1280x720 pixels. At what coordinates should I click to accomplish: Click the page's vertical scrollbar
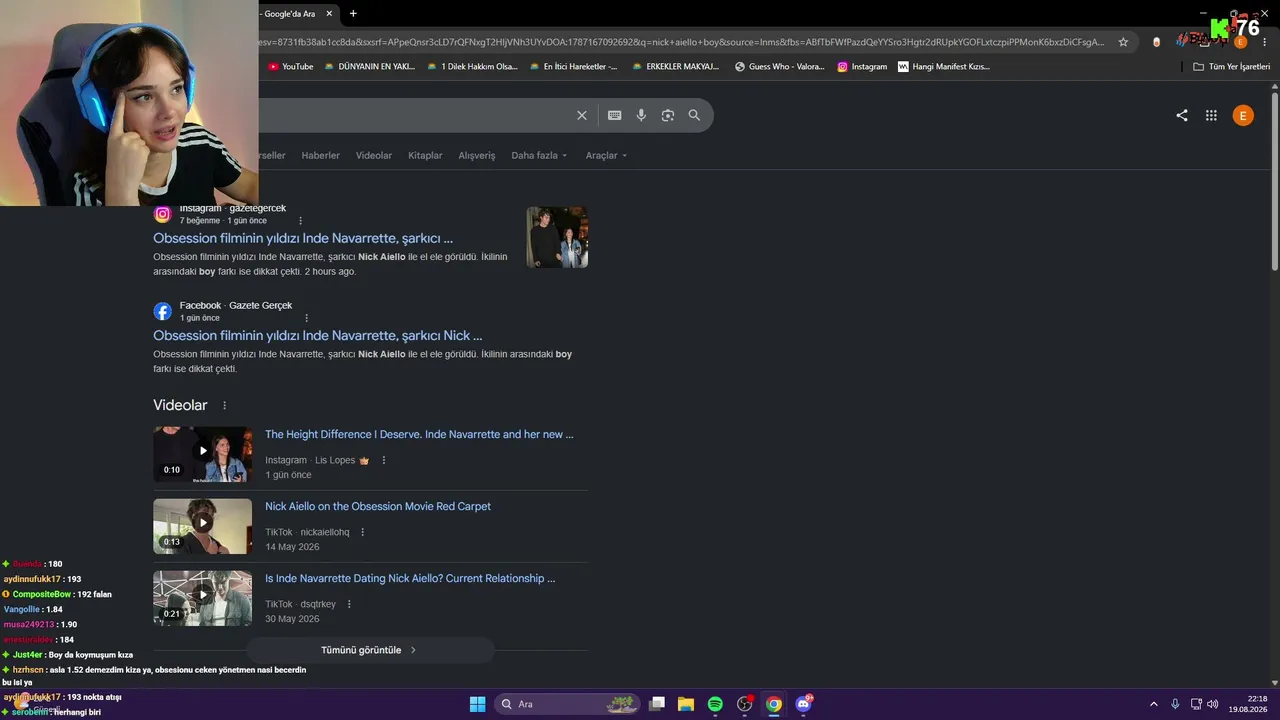click(1275, 180)
